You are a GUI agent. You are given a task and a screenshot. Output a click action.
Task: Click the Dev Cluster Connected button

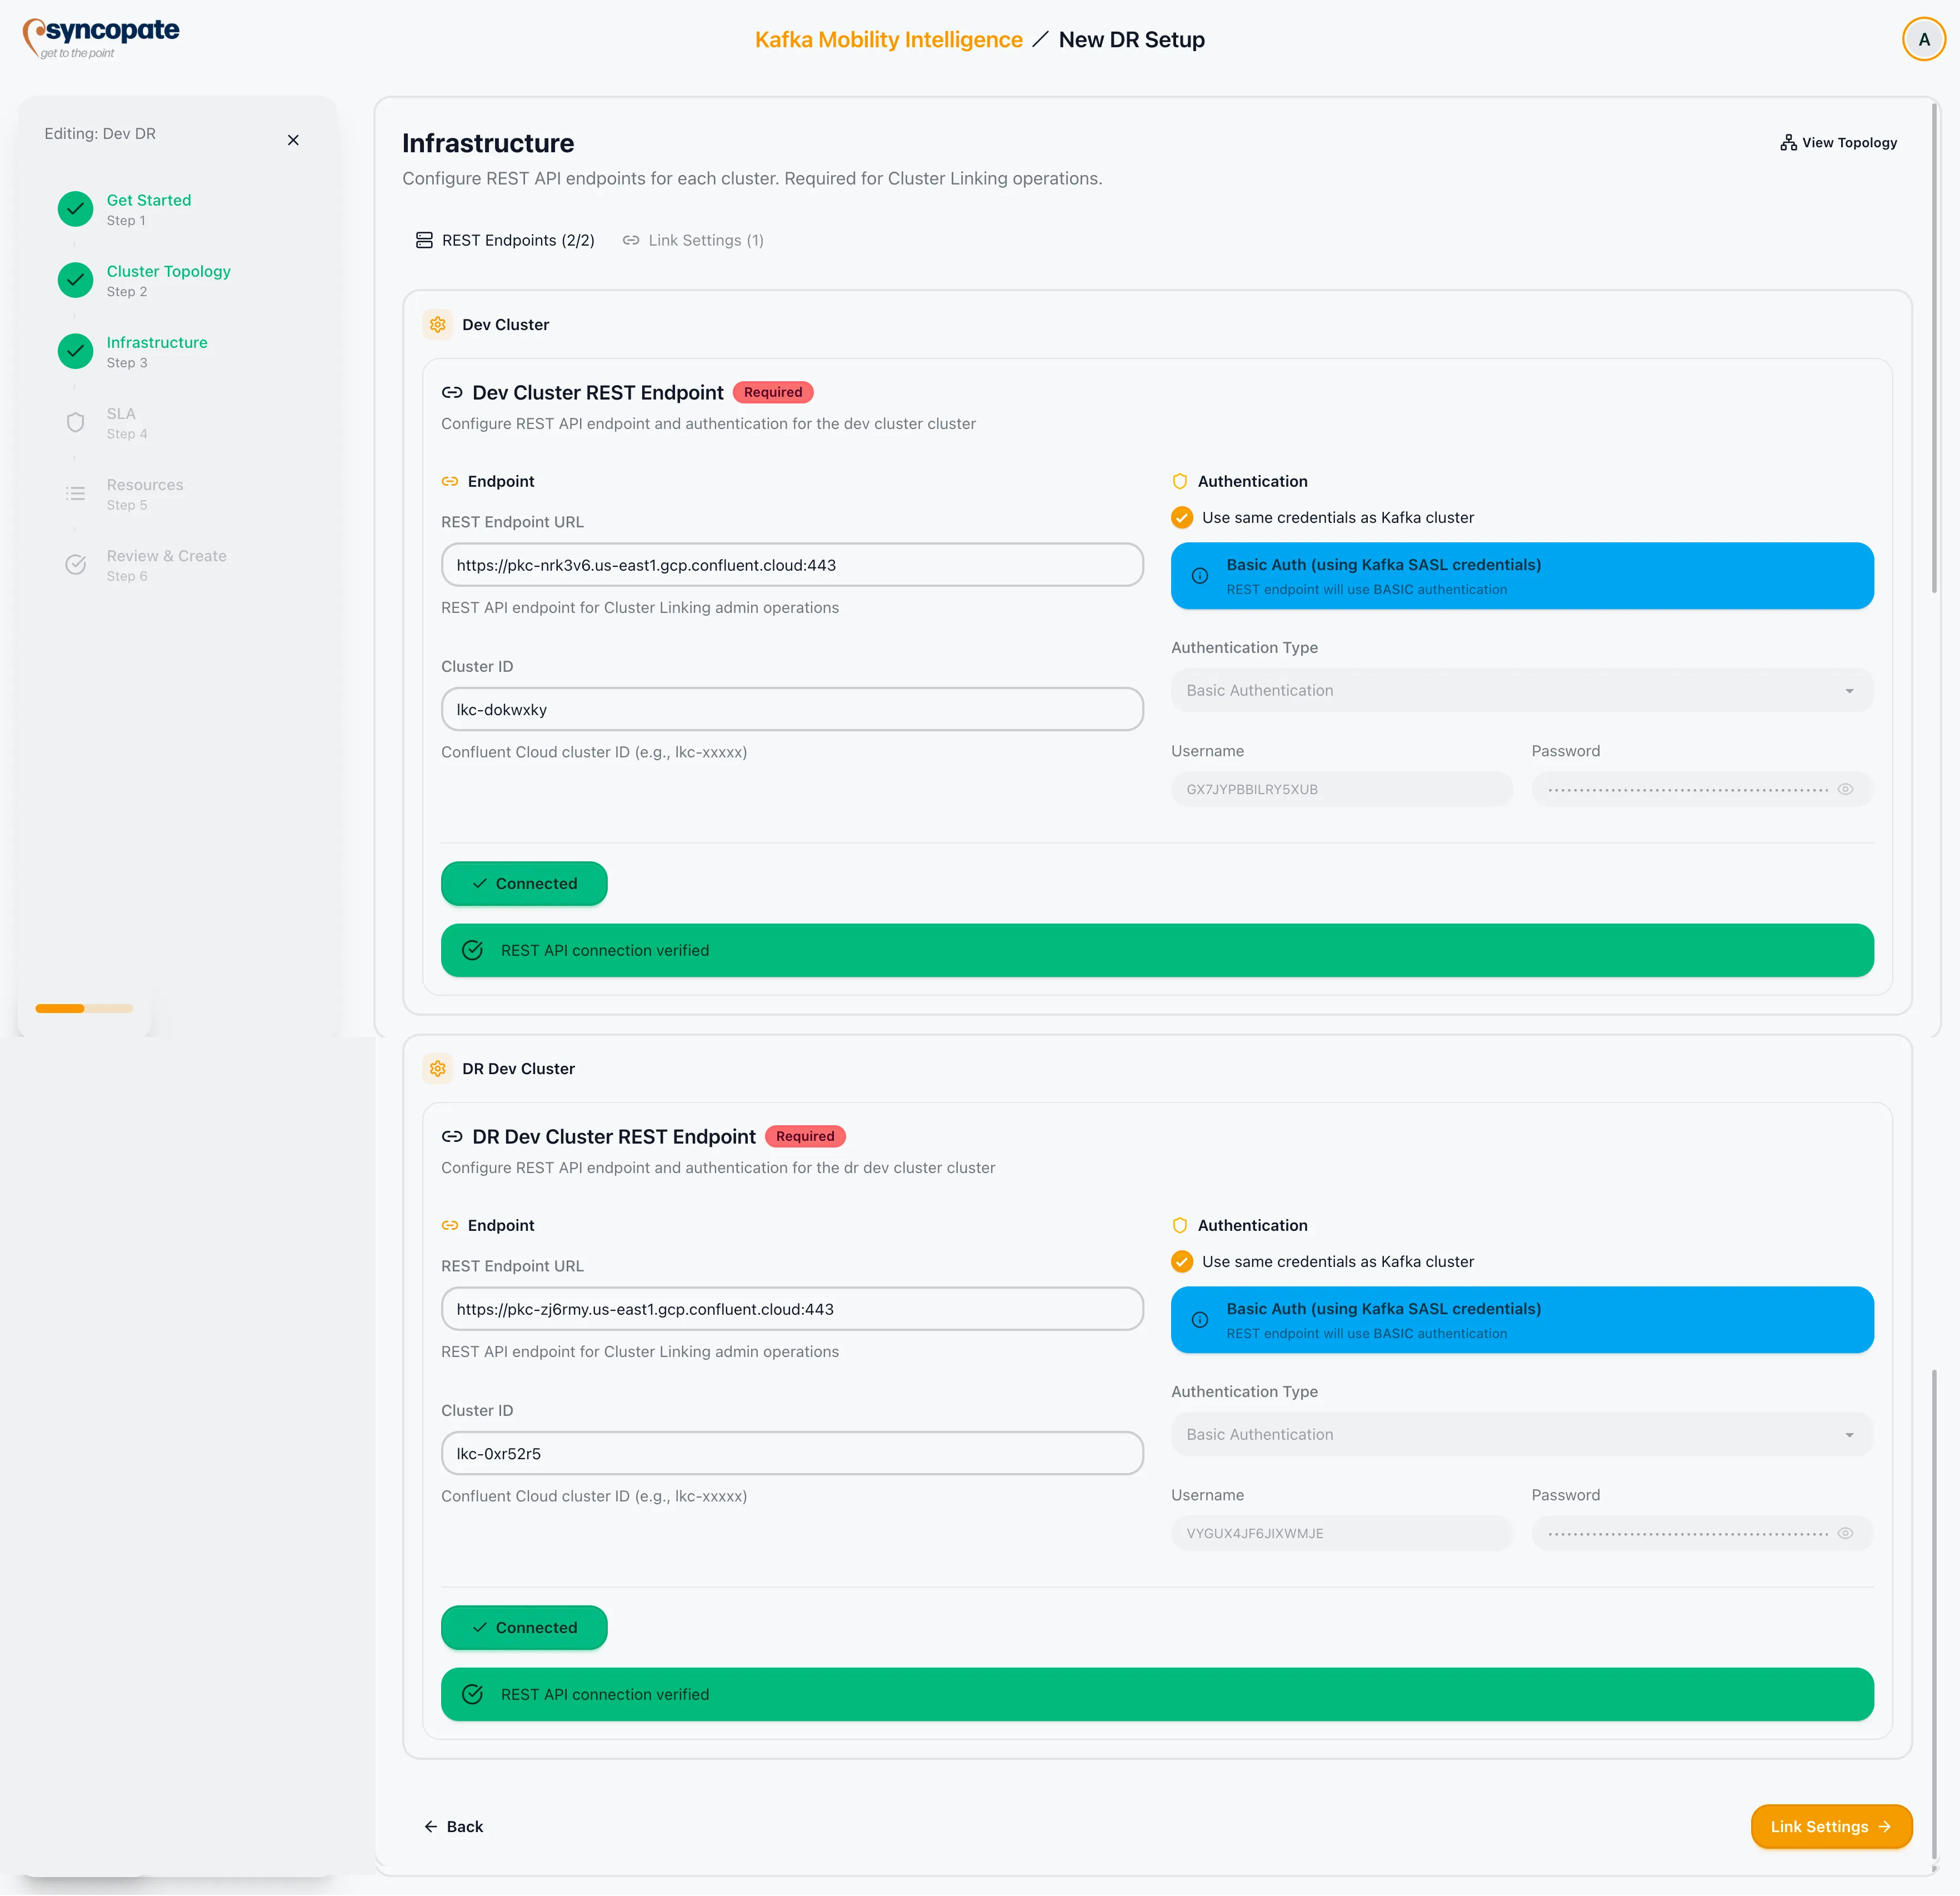coord(524,884)
